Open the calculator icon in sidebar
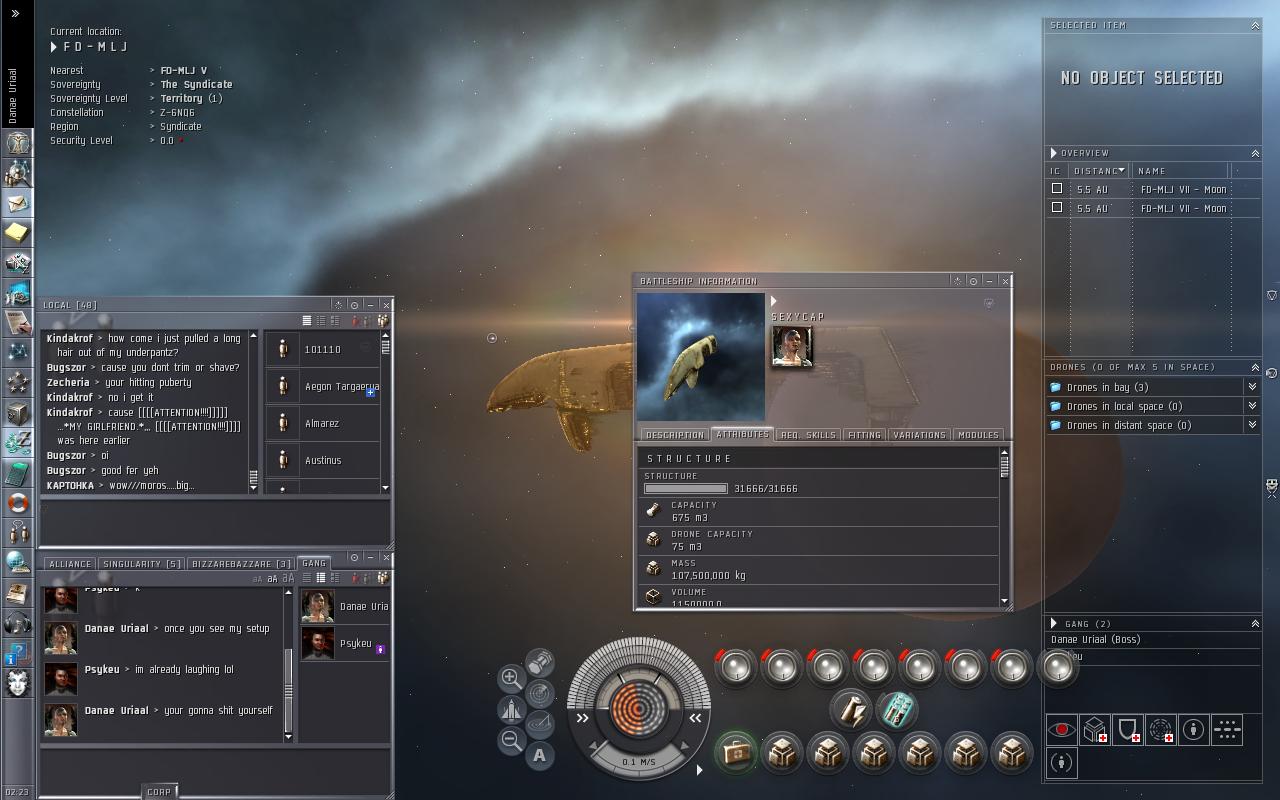This screenshot has width=1280, height=800. (x=18, y=473)
